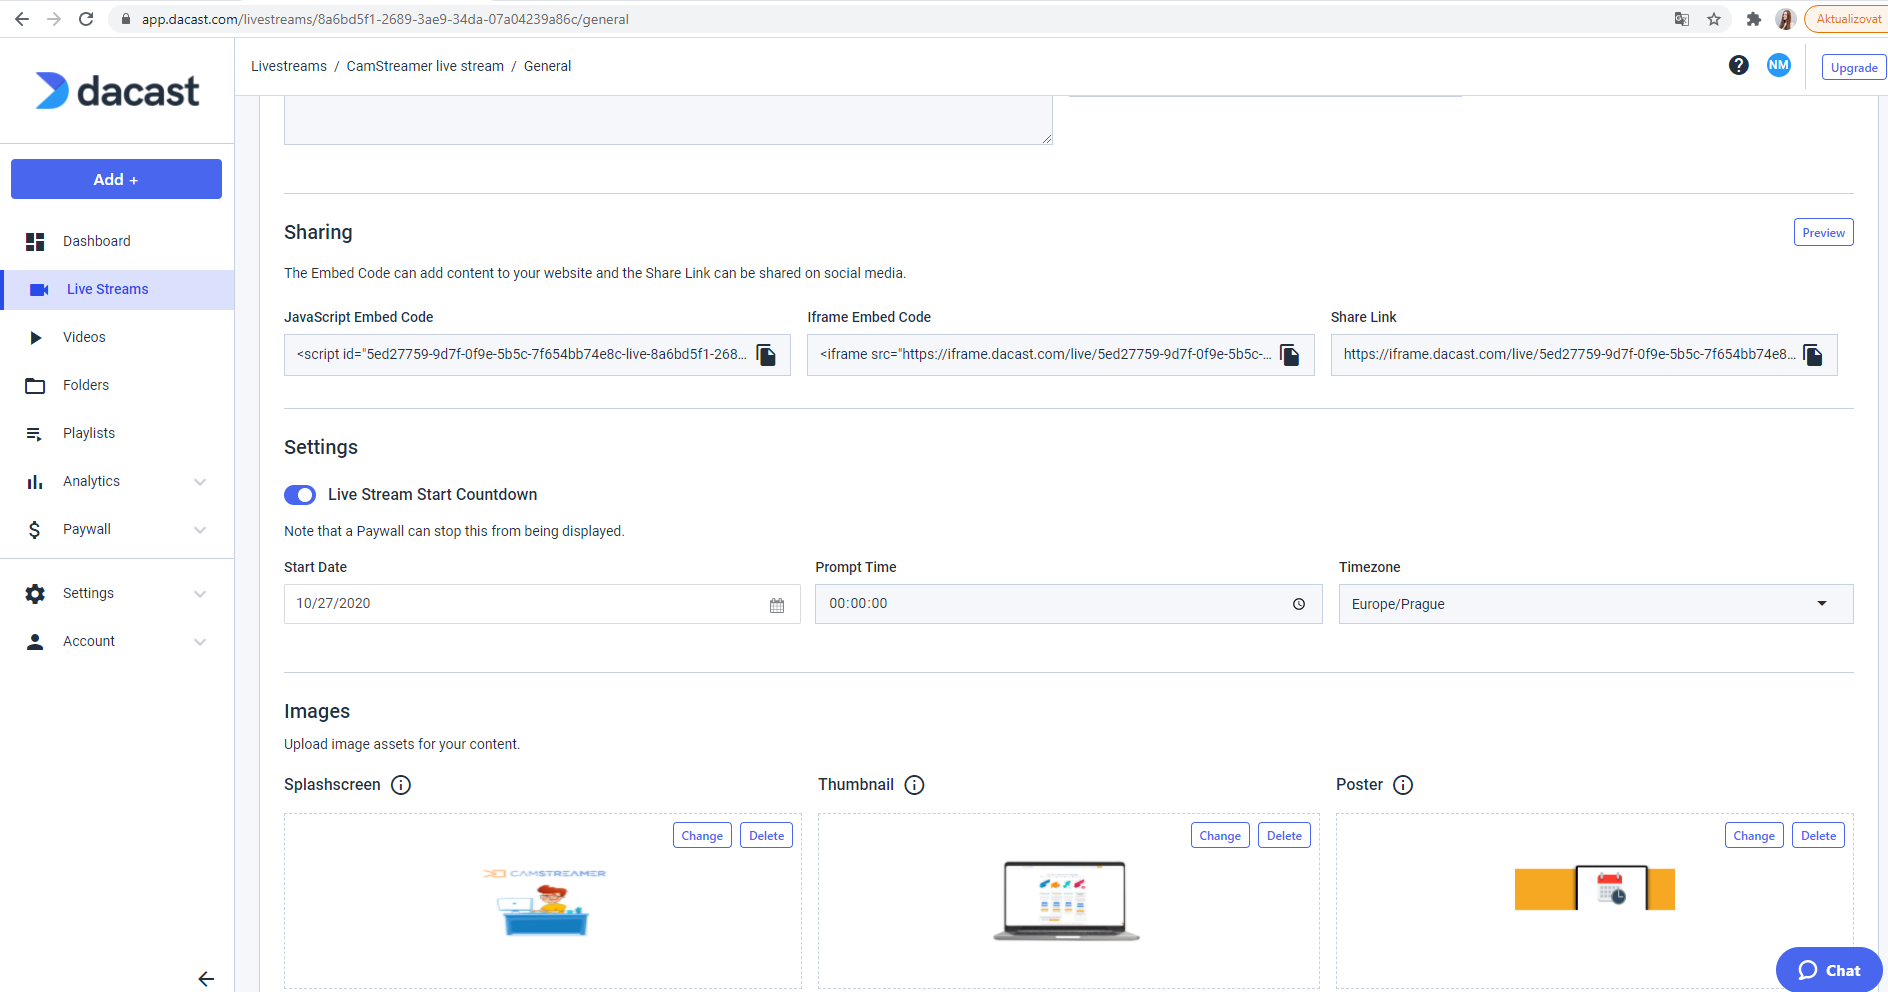Open the help question mark icon
1888x992 pixels.
[x=1738, y=65]
